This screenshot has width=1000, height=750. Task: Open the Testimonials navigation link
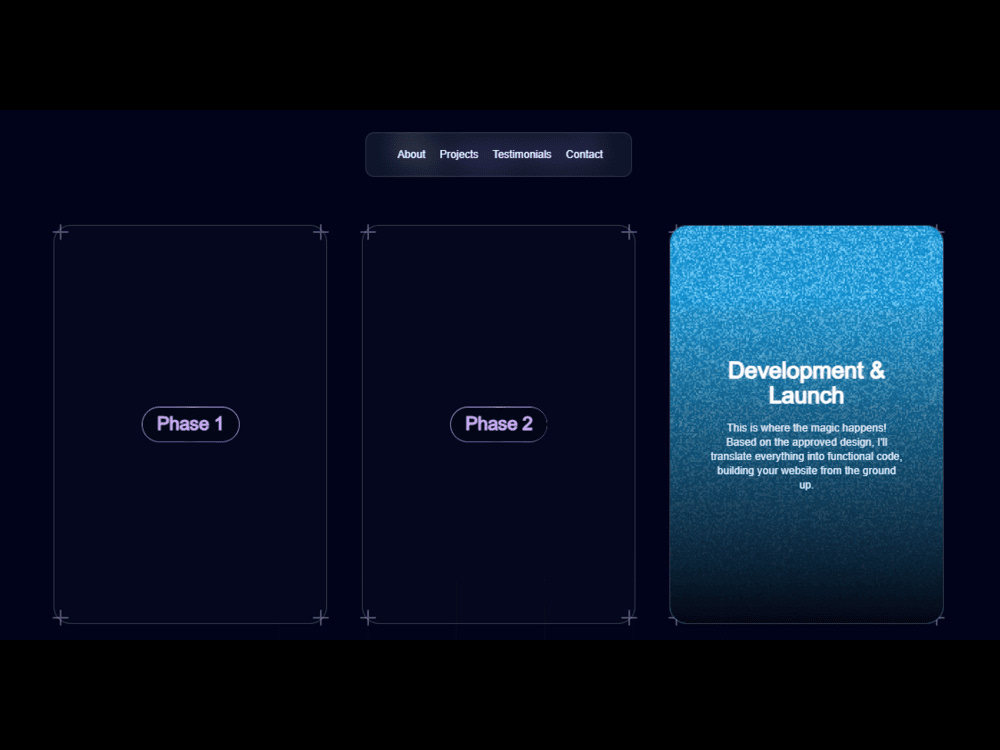pyautogui.click(x=522, y=154)
